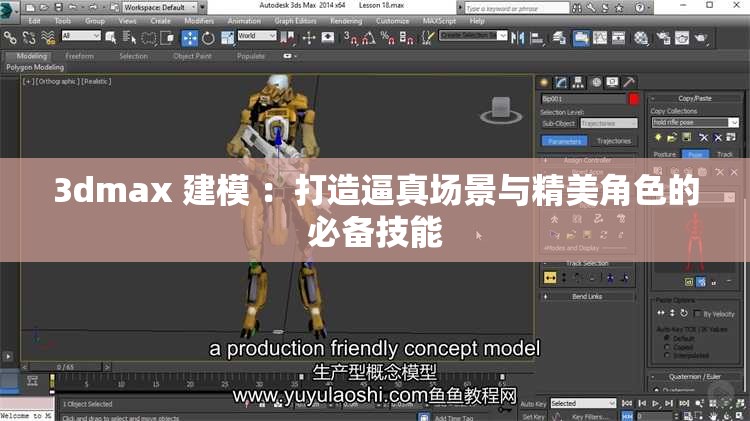The height and width of the screenshot is (421, 750).
Task: Open the MAXScript menu
Action: [439, 21]
